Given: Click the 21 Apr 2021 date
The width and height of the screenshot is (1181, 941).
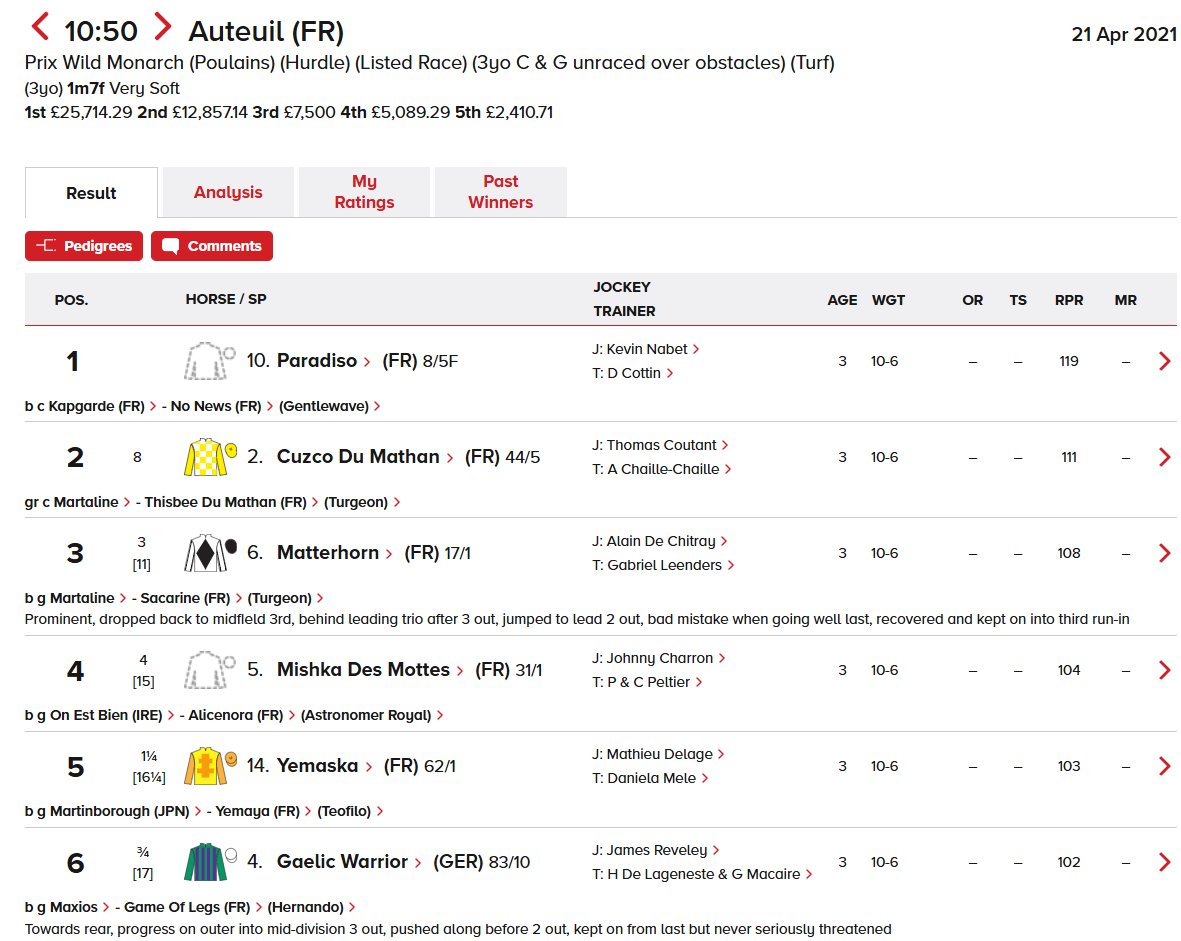Looking at the screenshot, I should 1124,34.
